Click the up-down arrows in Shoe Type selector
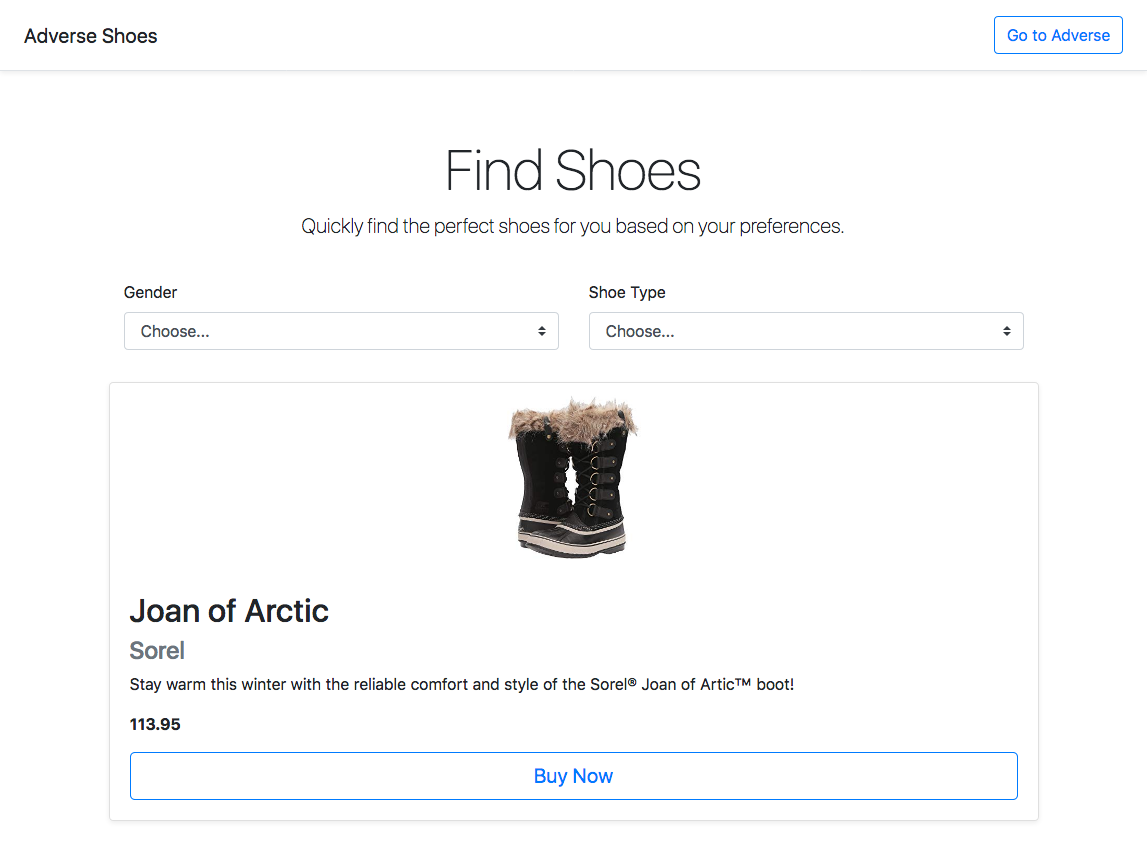Image resolution: width=1147 pixels, height=846 pixels. tap(1007, 331)
